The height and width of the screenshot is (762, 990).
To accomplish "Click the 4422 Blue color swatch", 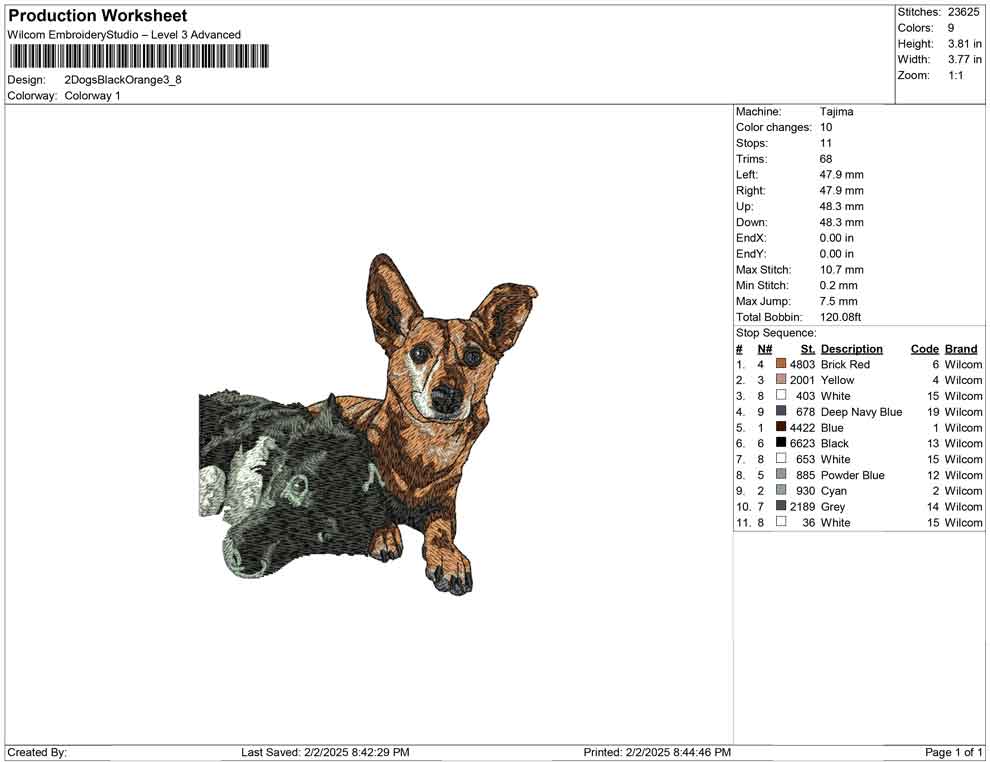I will pos(781,427).
